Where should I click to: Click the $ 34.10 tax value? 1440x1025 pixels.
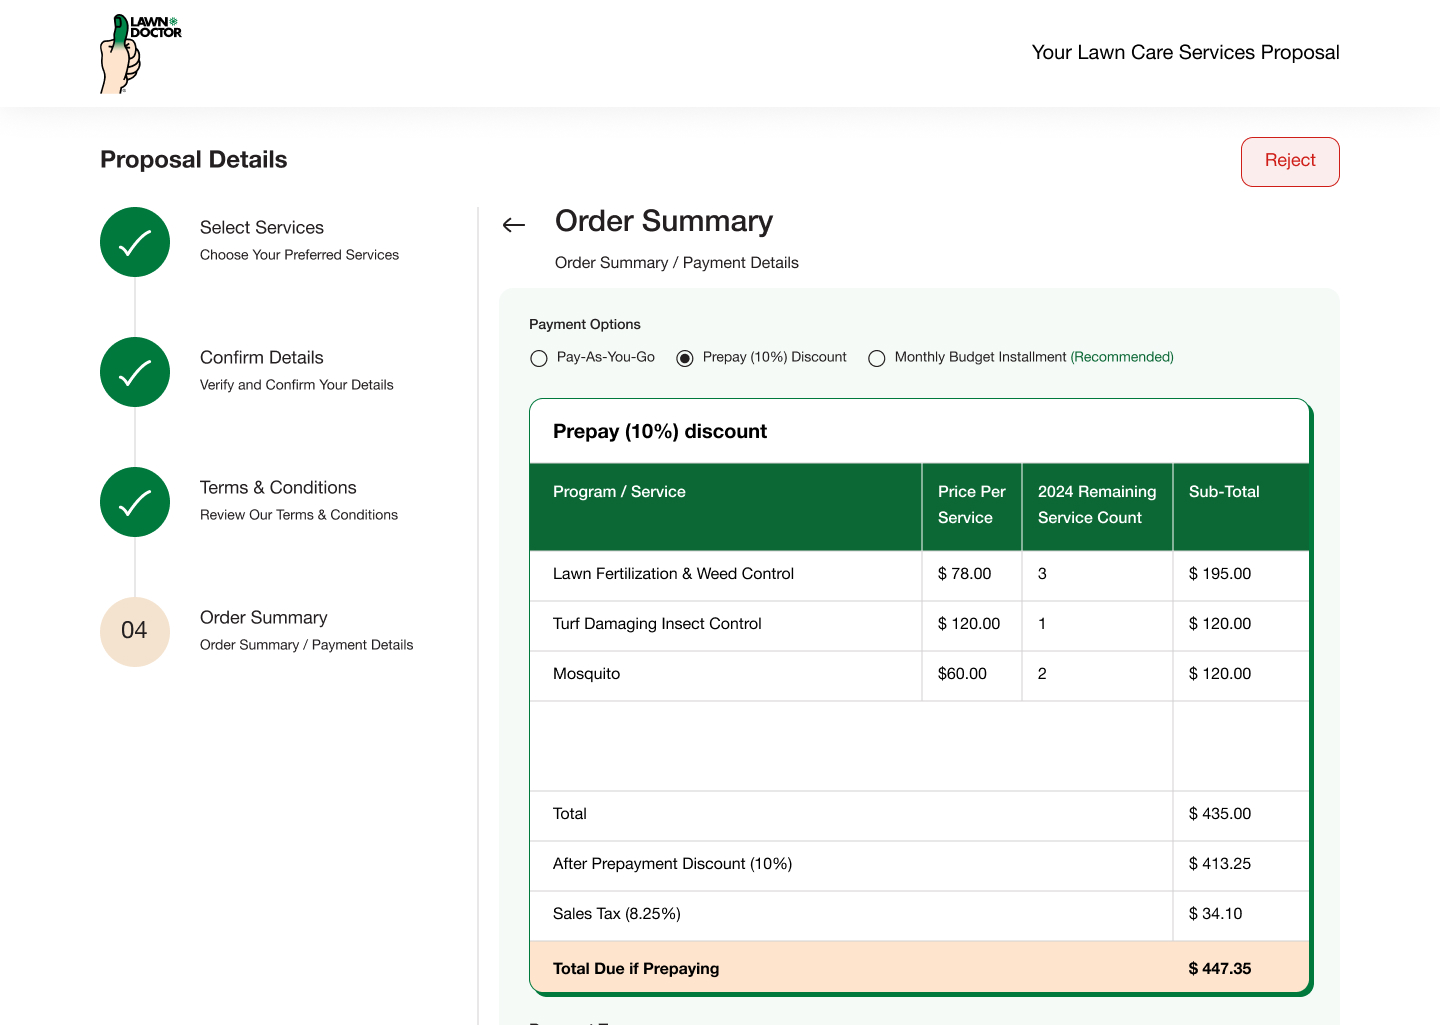point(1216,914)
